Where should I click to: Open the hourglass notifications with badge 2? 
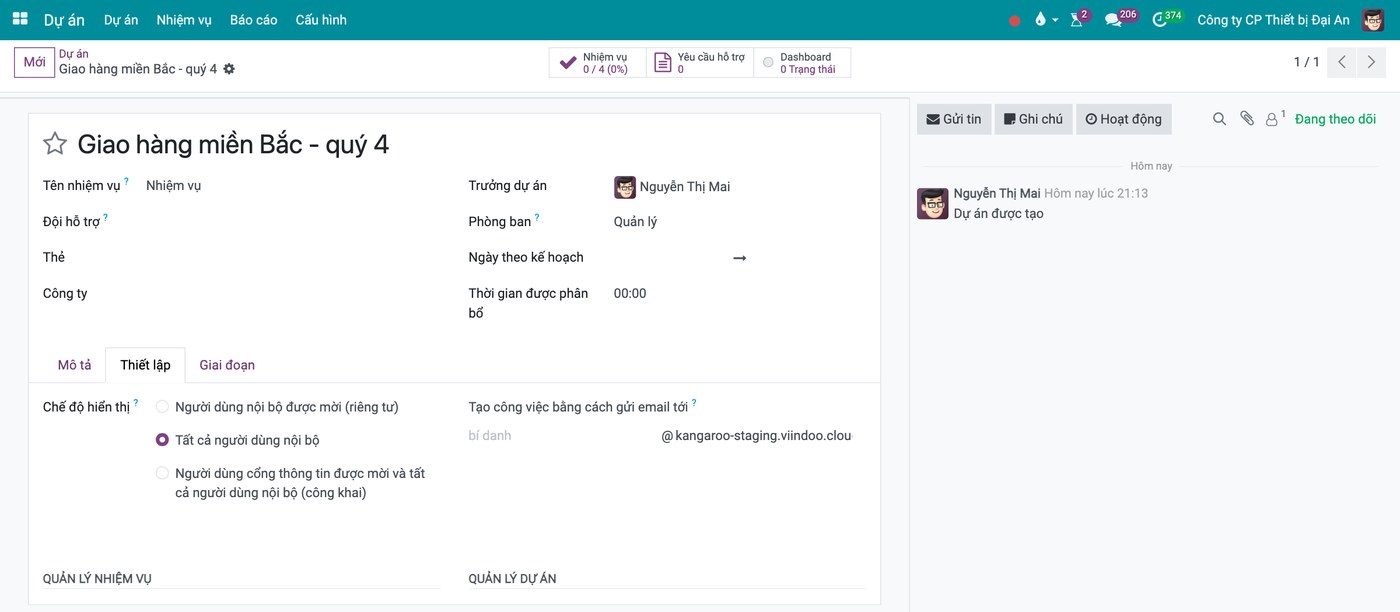click(1078, 19)
